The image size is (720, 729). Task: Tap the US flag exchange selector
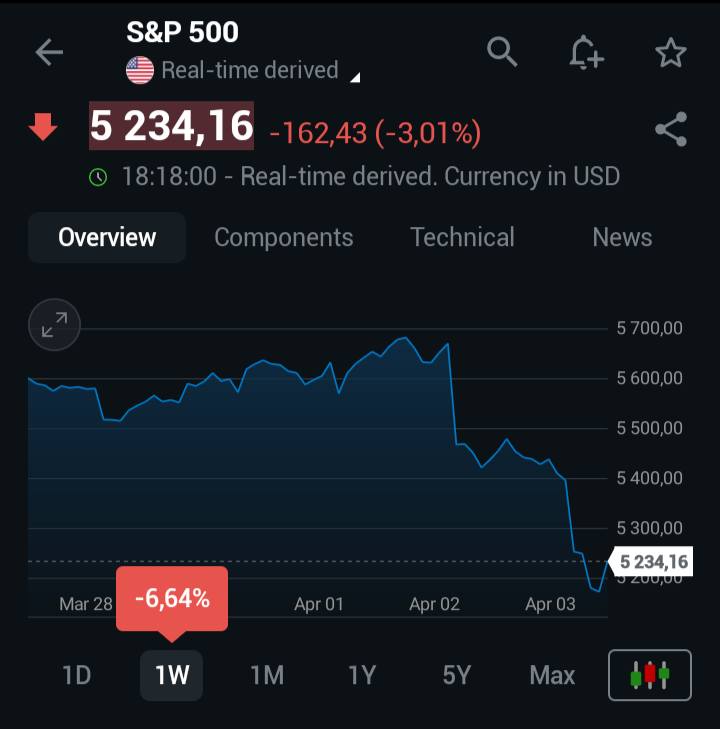click(x=140, y=70)
